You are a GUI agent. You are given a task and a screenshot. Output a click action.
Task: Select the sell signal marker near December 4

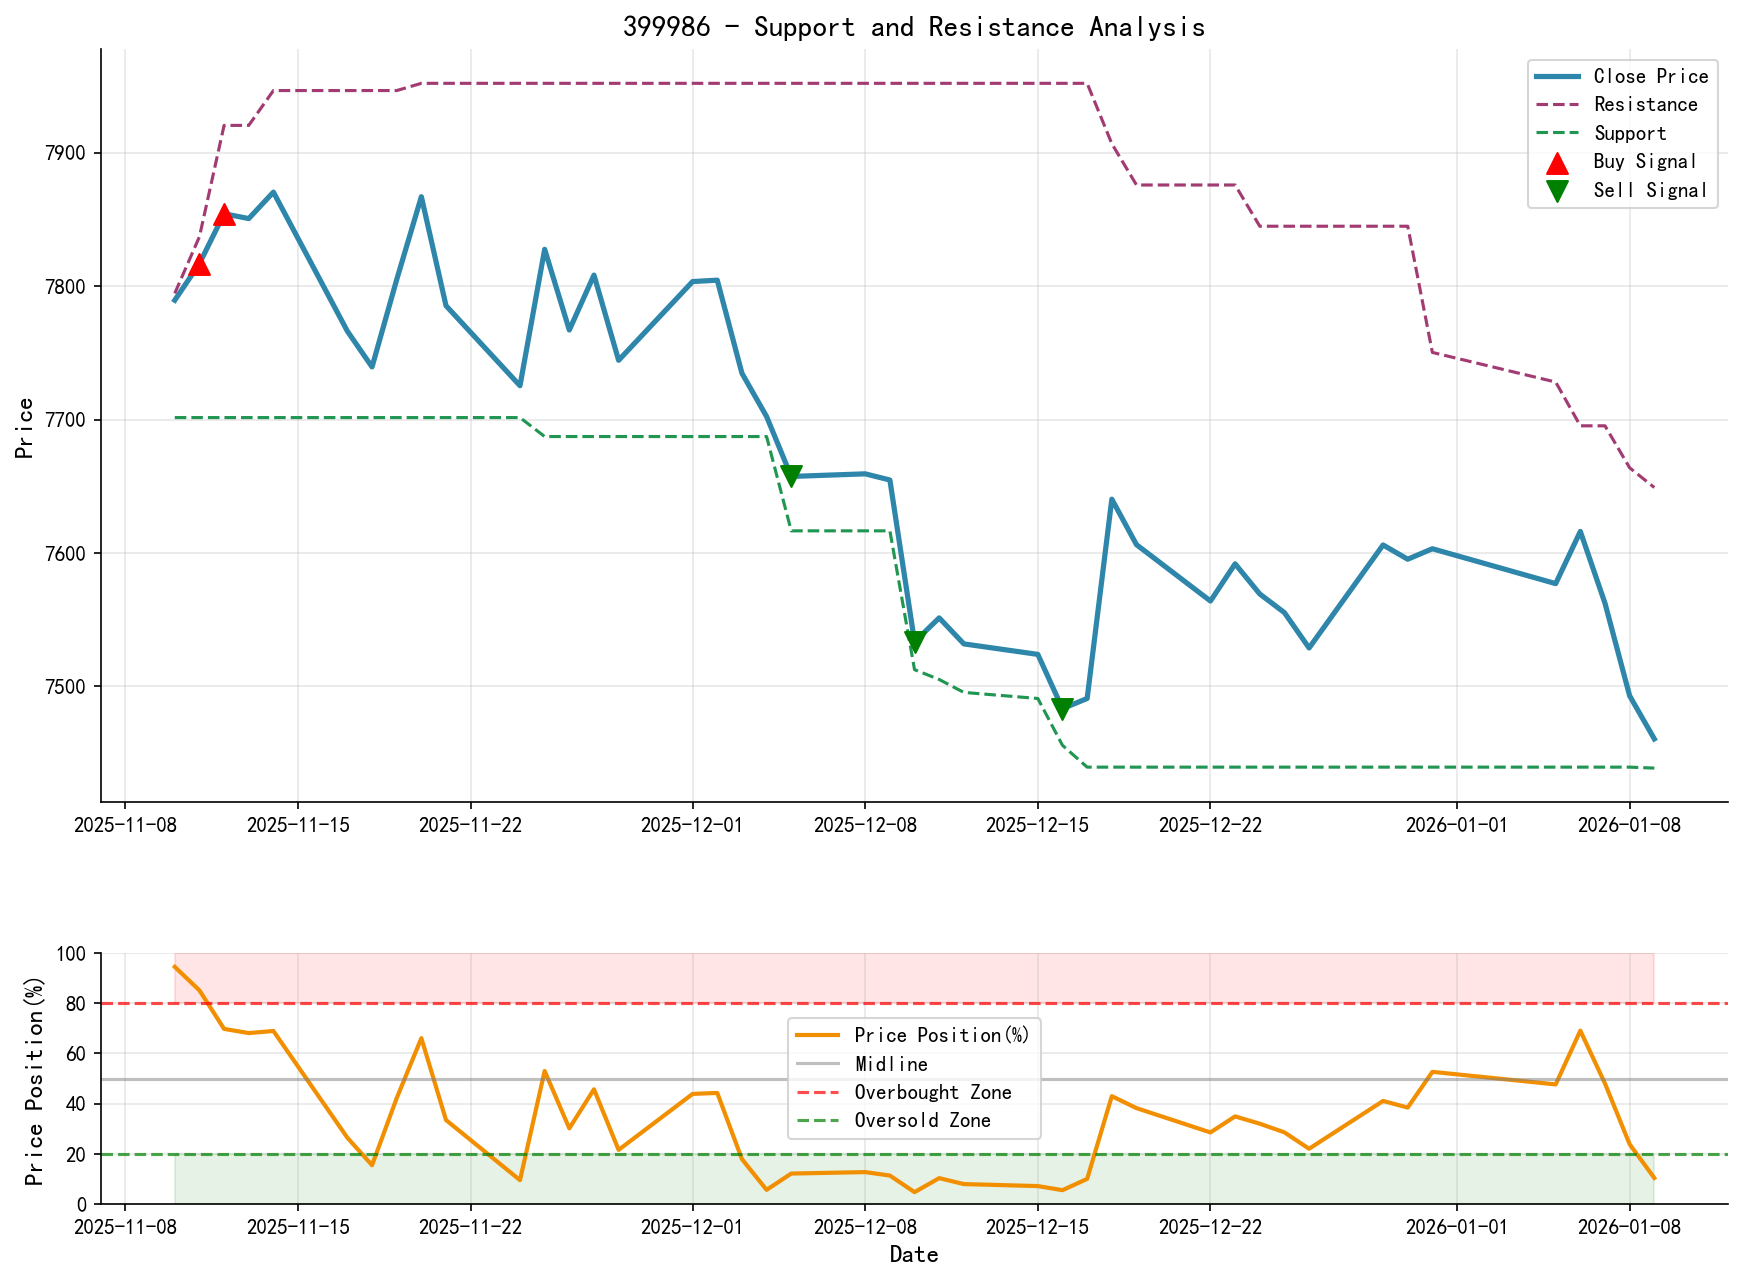tap(793, 470)
